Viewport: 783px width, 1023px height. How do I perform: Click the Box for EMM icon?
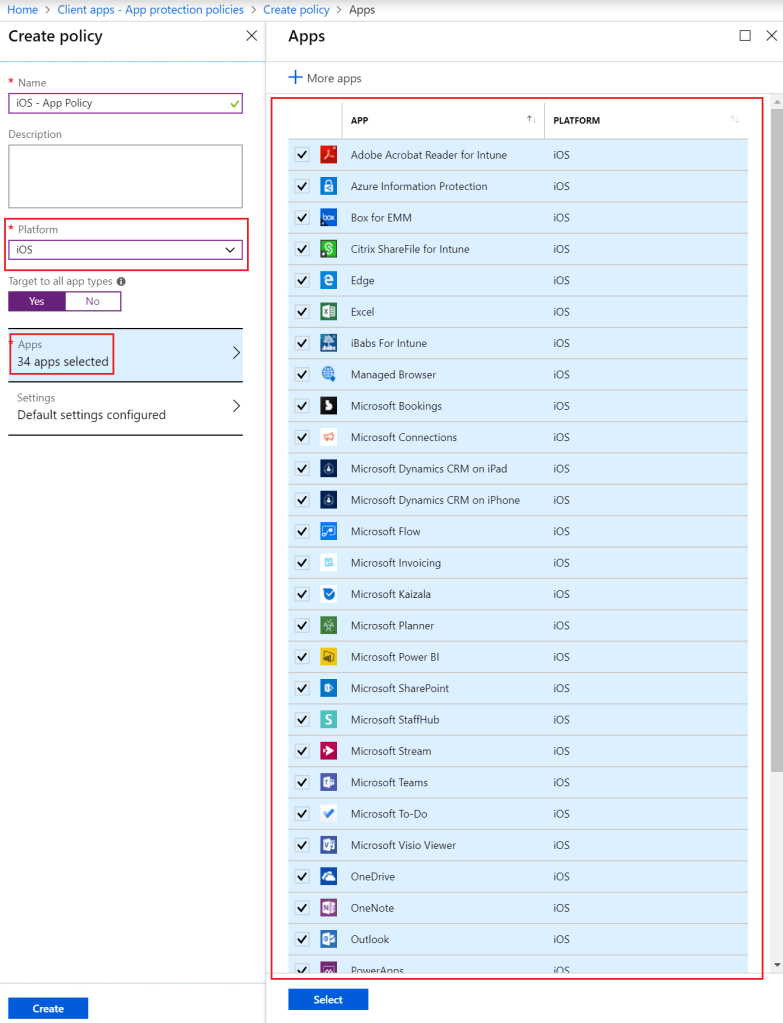click(x=328, y=218)
